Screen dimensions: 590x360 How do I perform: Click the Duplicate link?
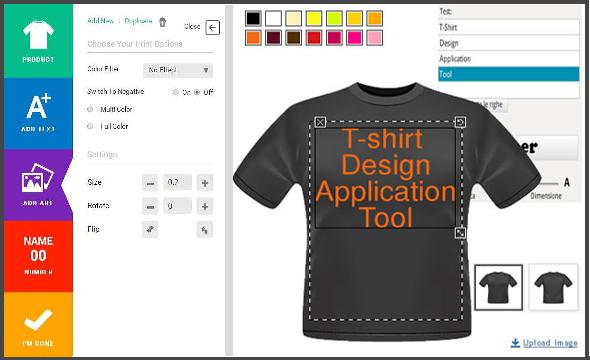138,21
